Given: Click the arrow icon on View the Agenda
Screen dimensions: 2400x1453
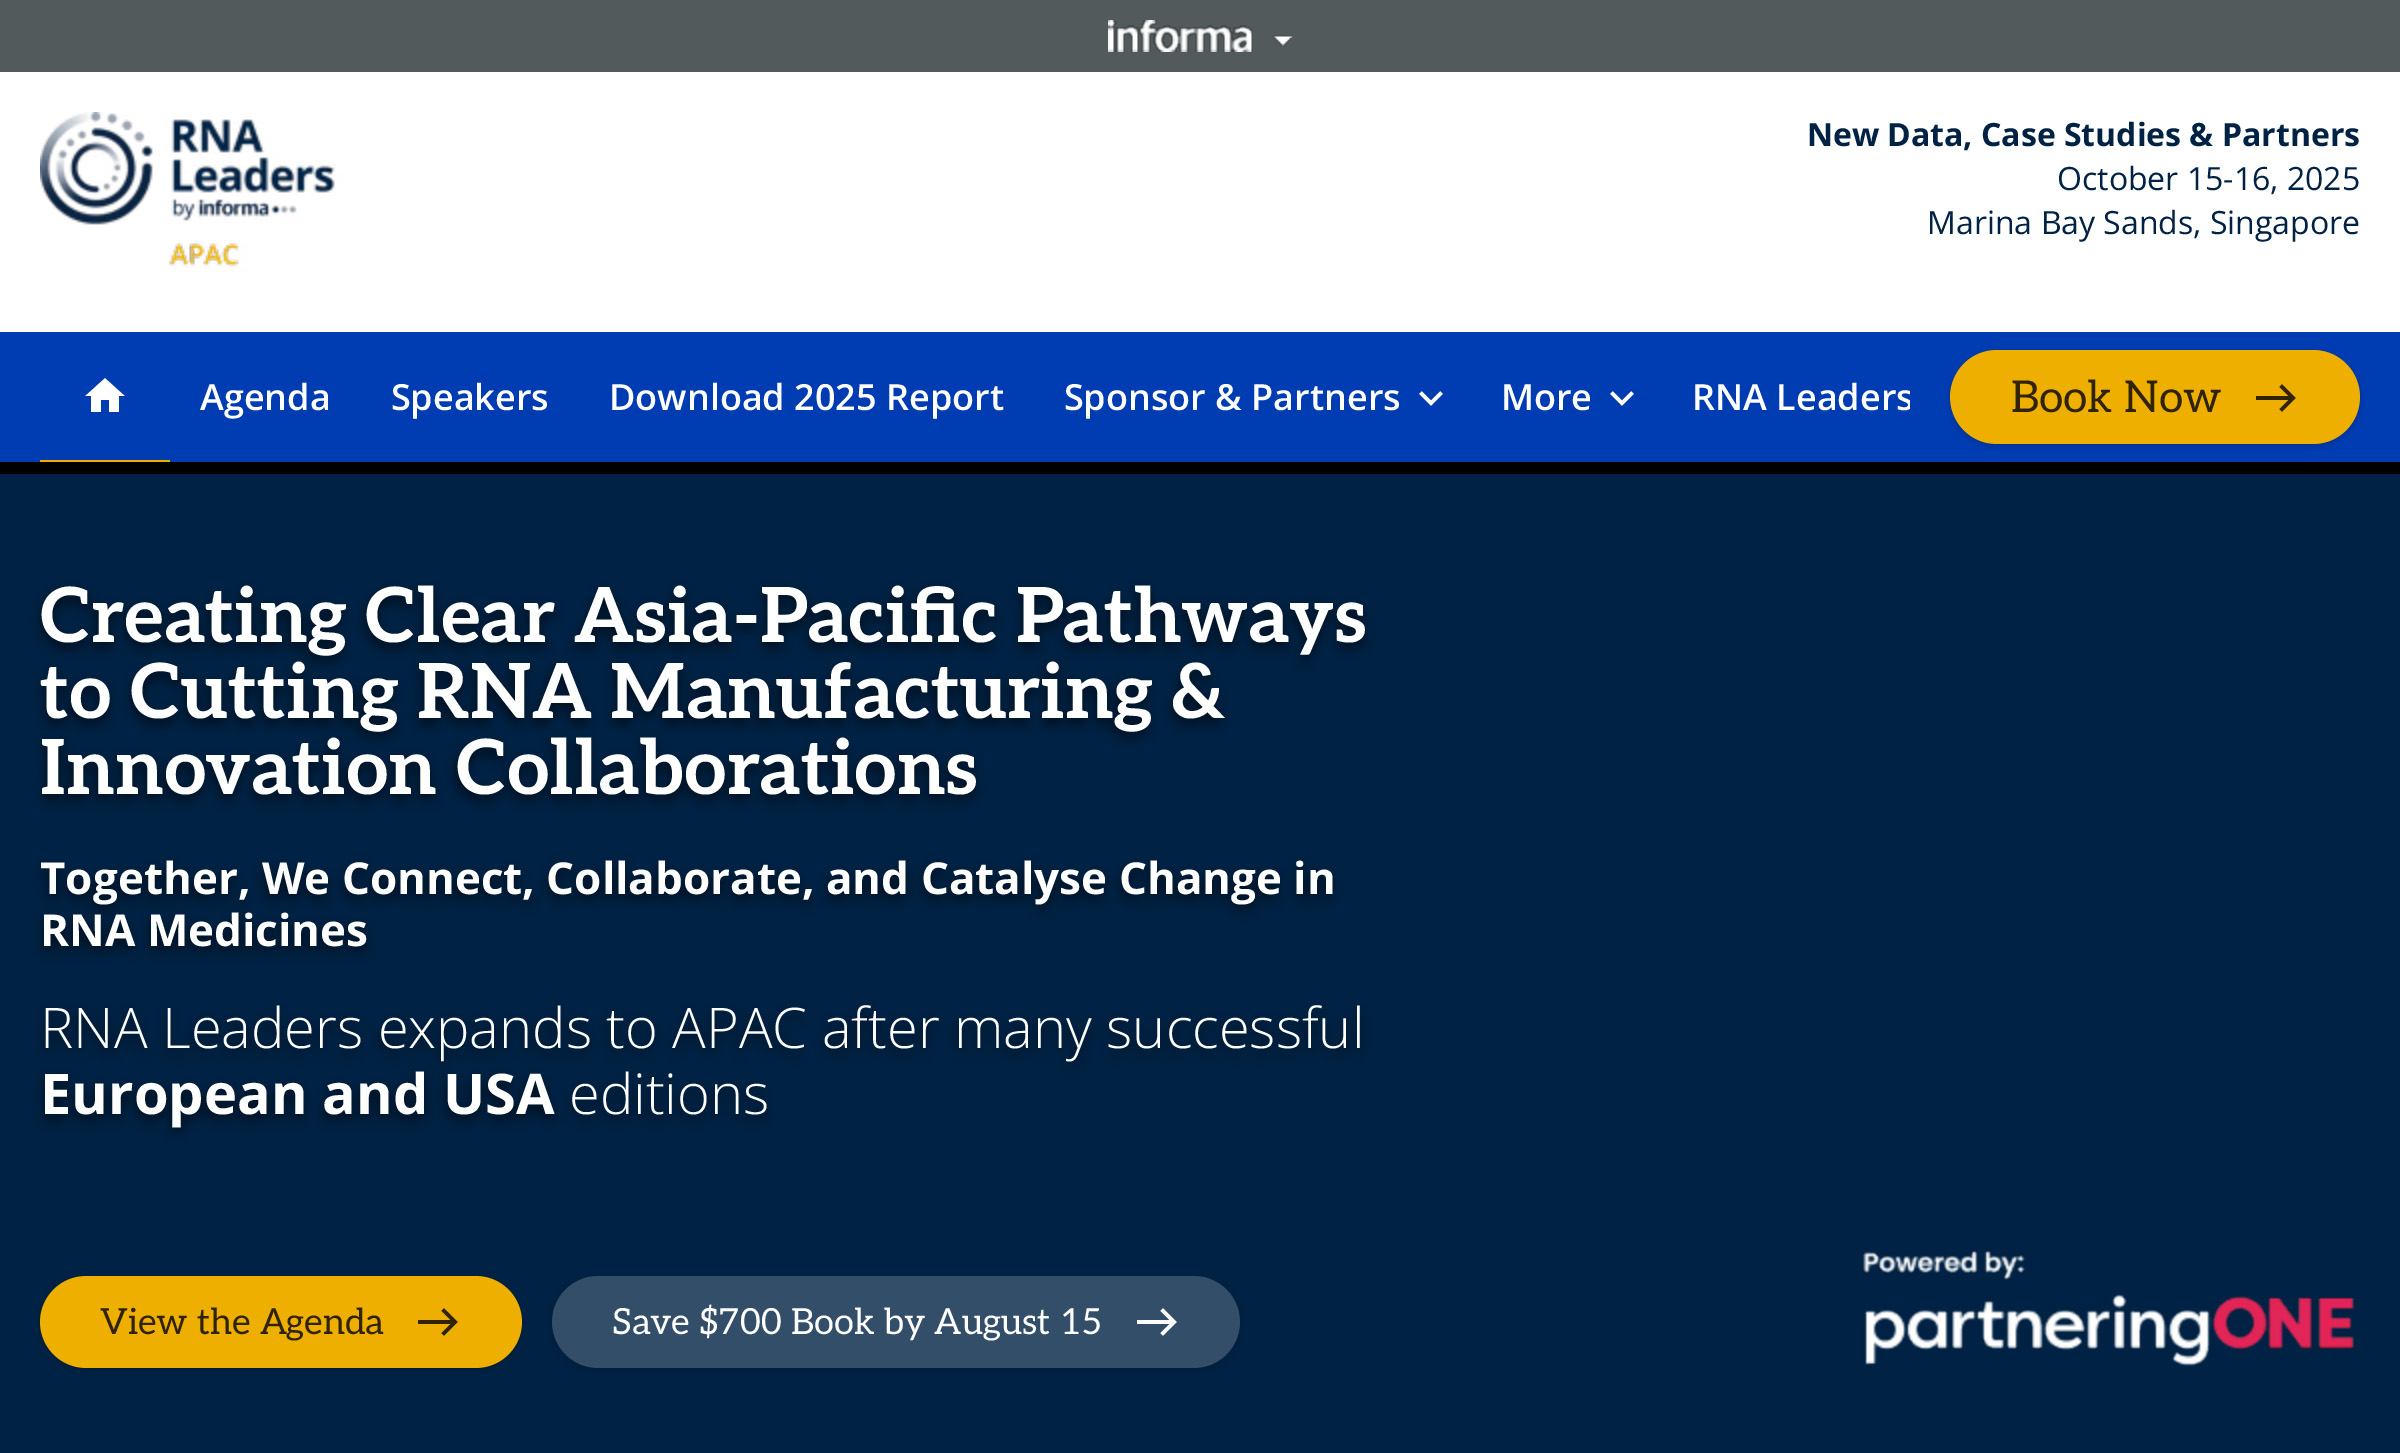Looking at the screenshot, I should coord(438,1322).
